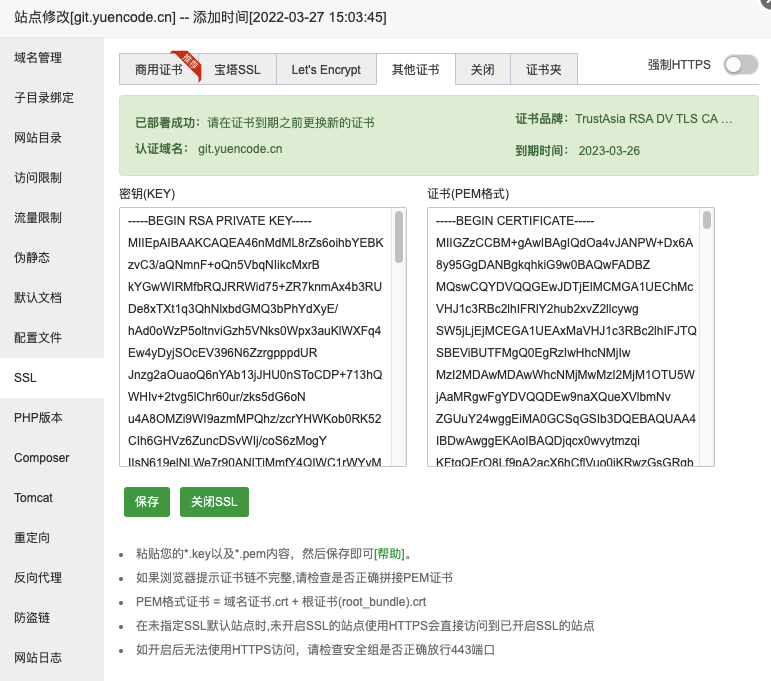Click the BEGIN CERTIFICATE line
771x681 pixels.
tap(515, 221)
